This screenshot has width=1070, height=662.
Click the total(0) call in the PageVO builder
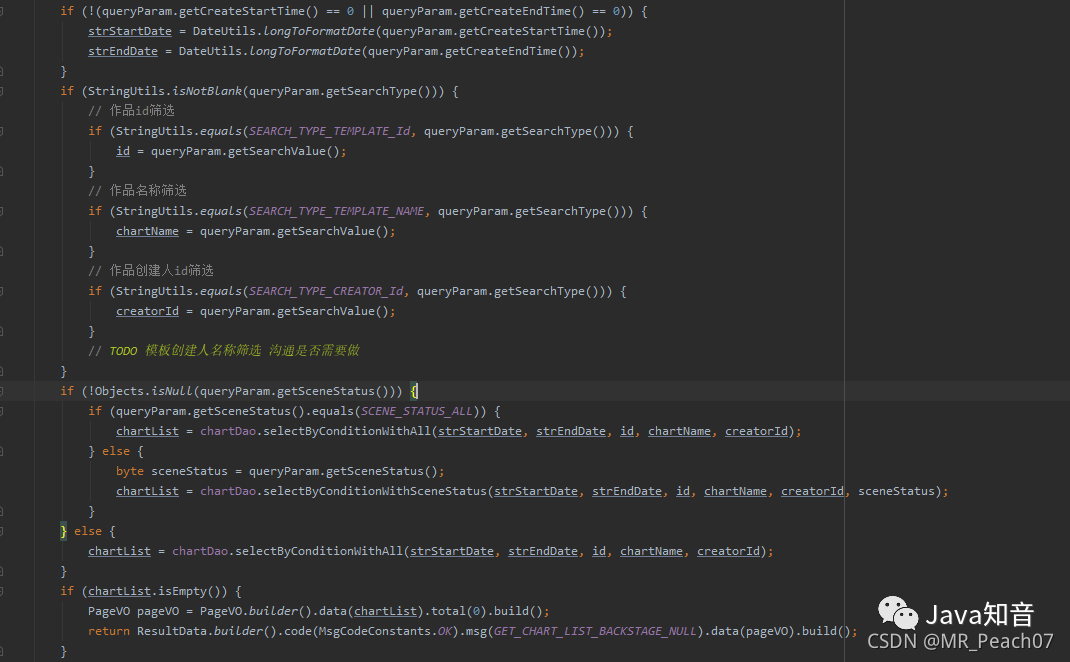[459, 611]
